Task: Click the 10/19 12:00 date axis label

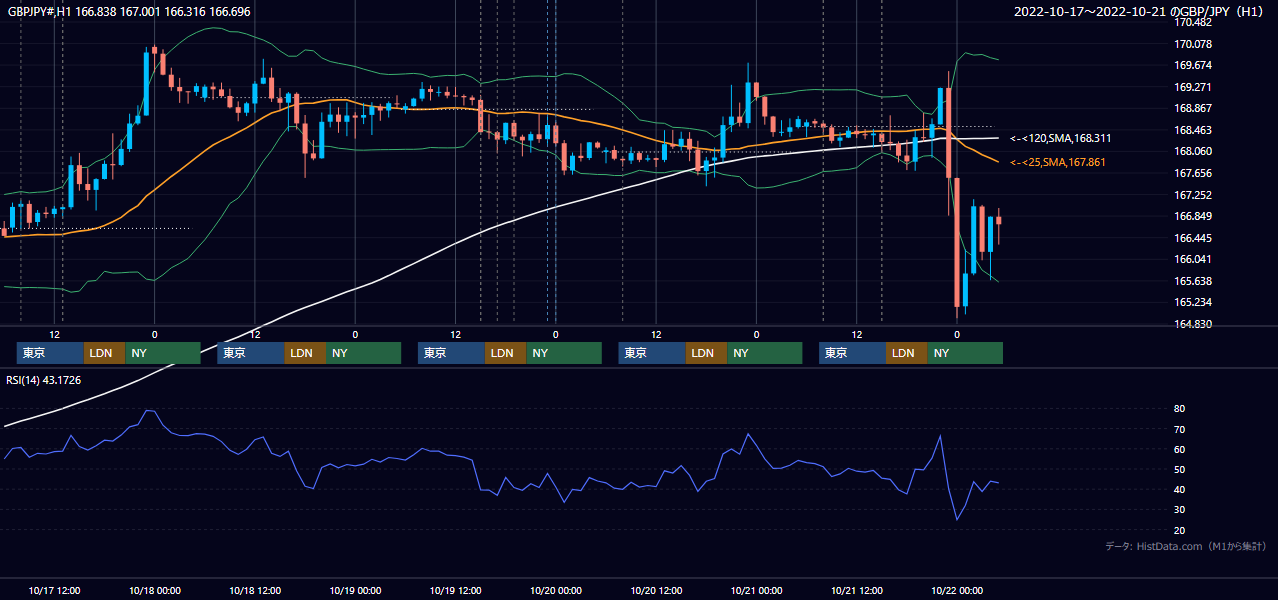Action: [455, 590]
